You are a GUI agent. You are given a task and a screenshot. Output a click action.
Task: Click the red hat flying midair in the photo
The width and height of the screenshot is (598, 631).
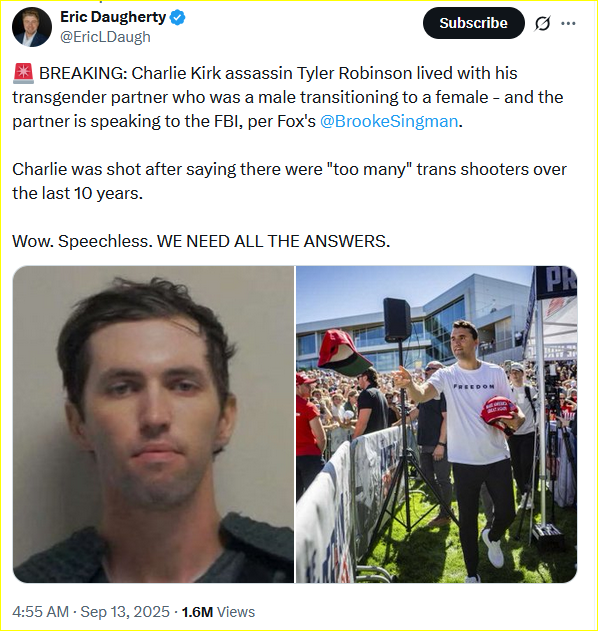[343, 353]
